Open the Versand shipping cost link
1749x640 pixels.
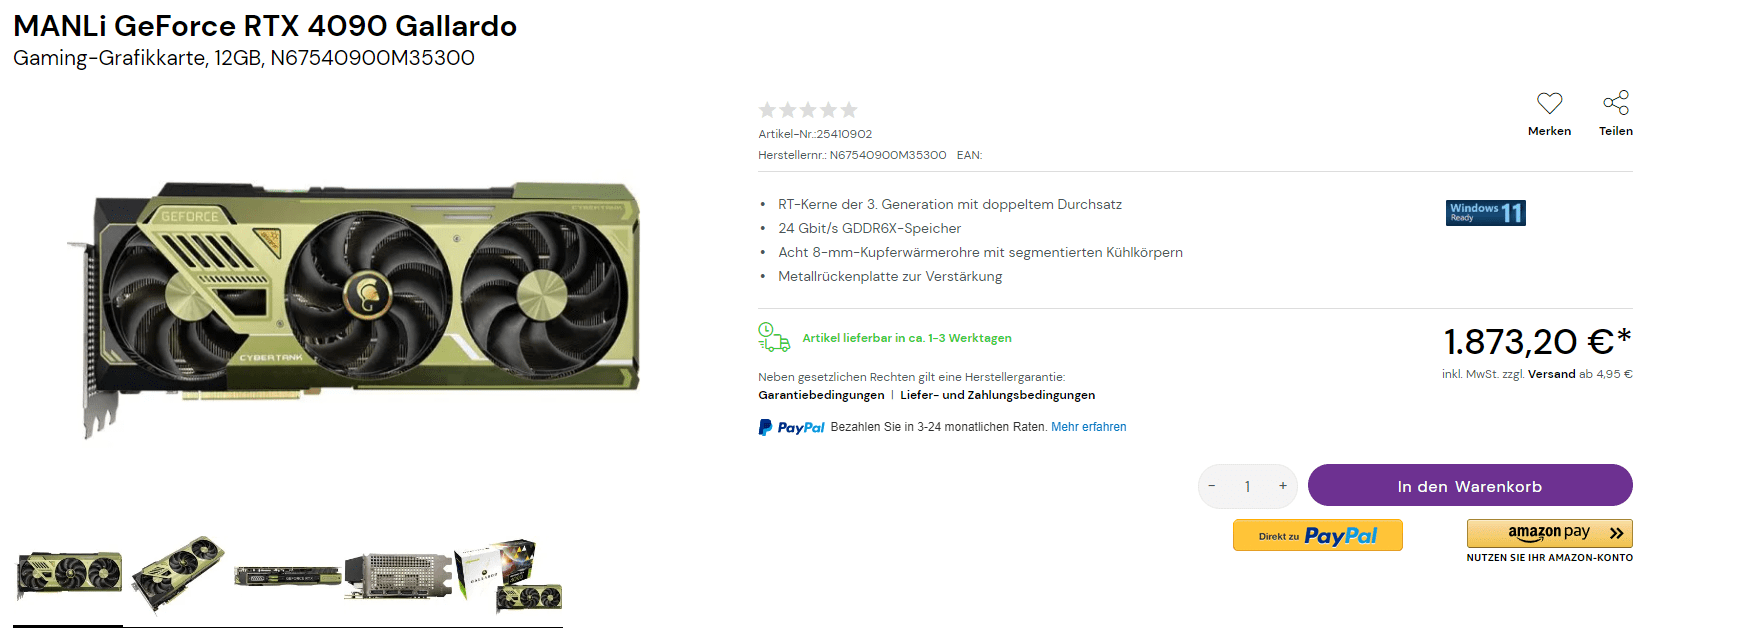click(1551, 374)
